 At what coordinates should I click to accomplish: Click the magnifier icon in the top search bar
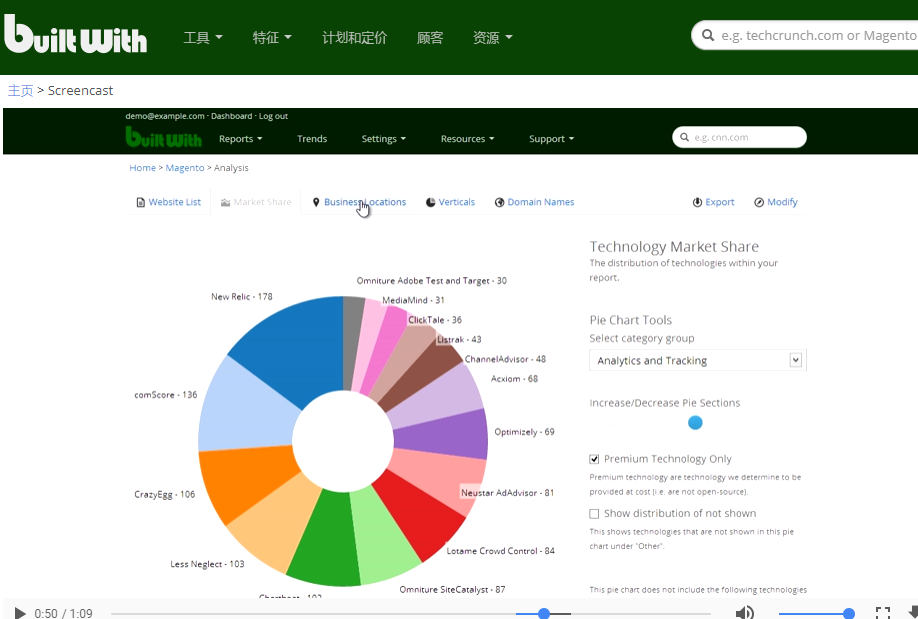[708, 35]
